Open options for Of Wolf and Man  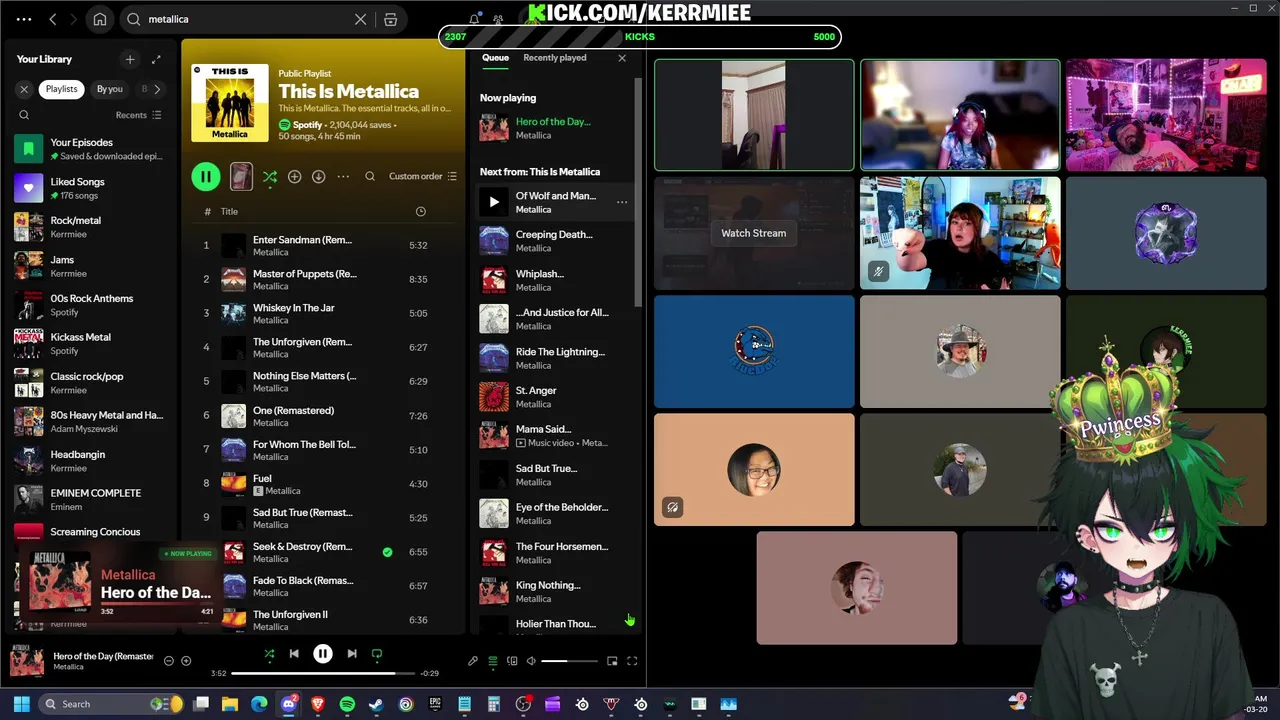(x=622, y=202)
